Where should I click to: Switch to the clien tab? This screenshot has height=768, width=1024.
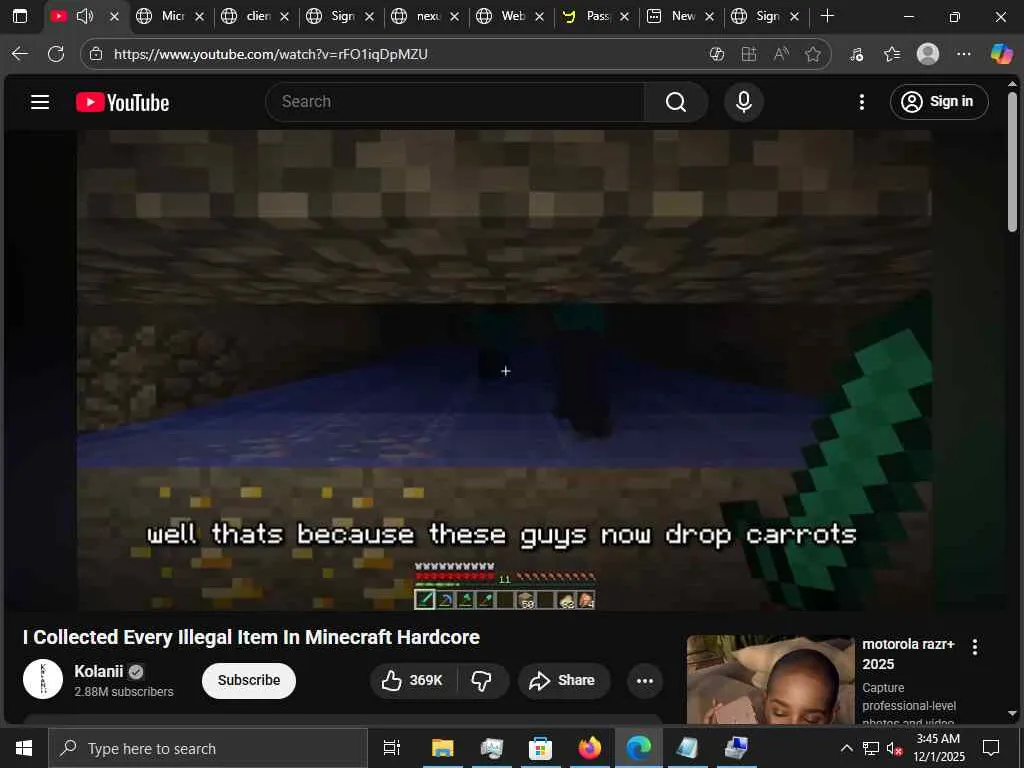(258, 16)
